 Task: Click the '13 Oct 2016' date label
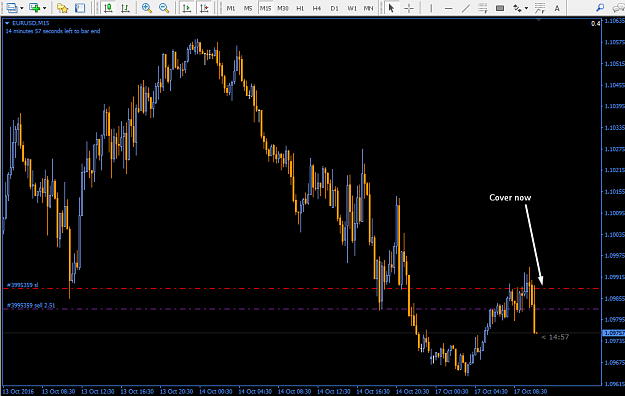click(x=18, y=392)
